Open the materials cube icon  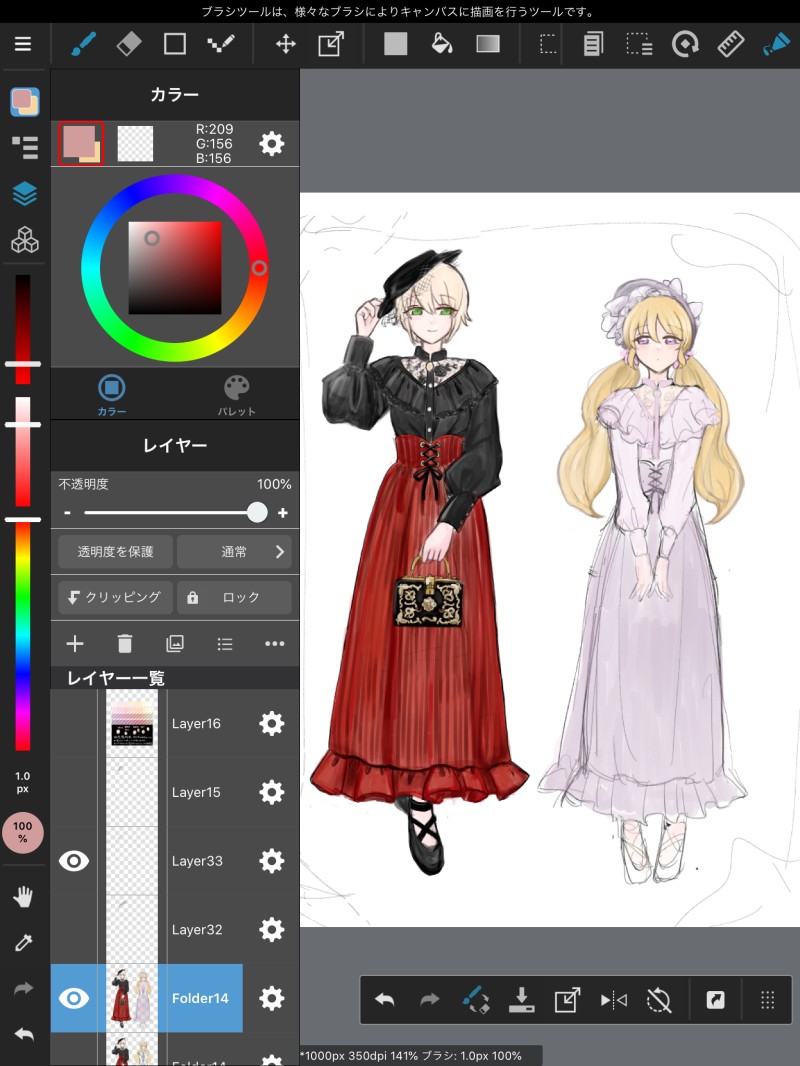[25, 239]
